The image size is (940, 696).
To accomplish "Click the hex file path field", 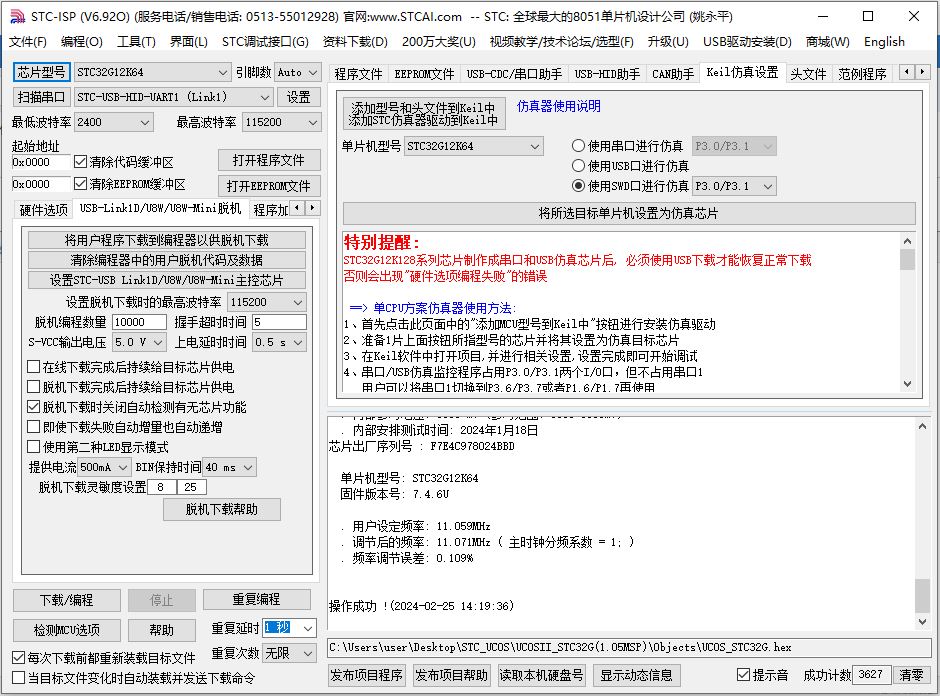I will click(x=629, y=647).
